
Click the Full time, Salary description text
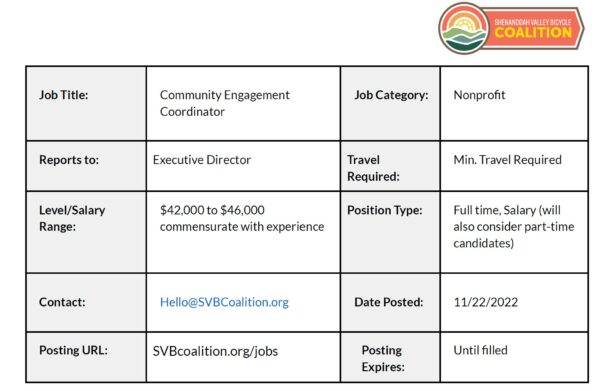(x=514, y=226)
